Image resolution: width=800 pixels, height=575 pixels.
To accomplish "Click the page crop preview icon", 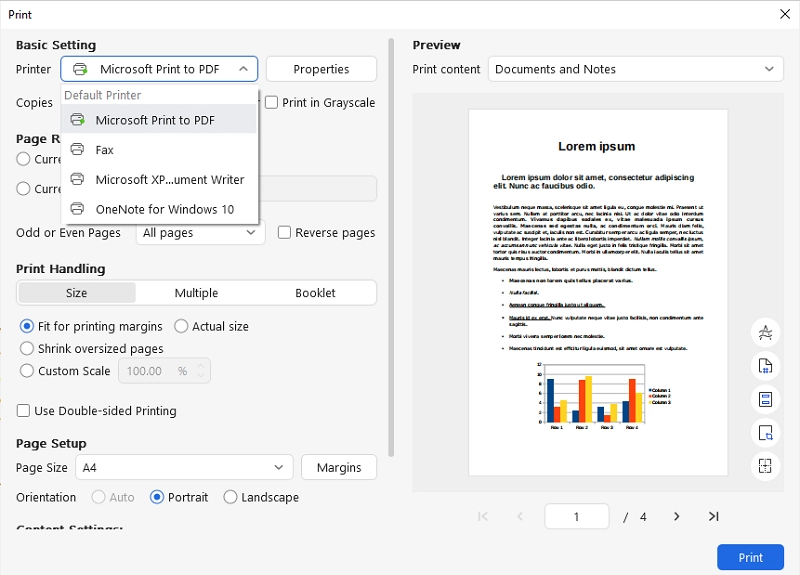I will click(765, 433).
